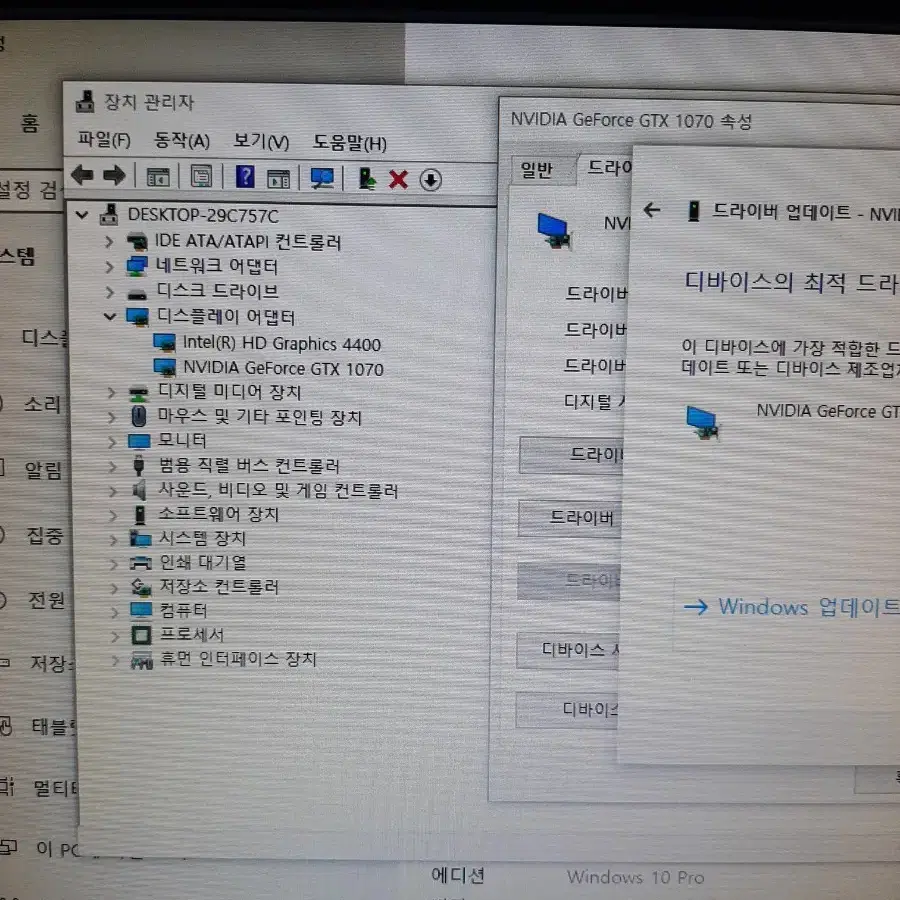This screenshot has height=900, width=900.
Task: Click the monitor category icon
Action: tap(139, 441)
